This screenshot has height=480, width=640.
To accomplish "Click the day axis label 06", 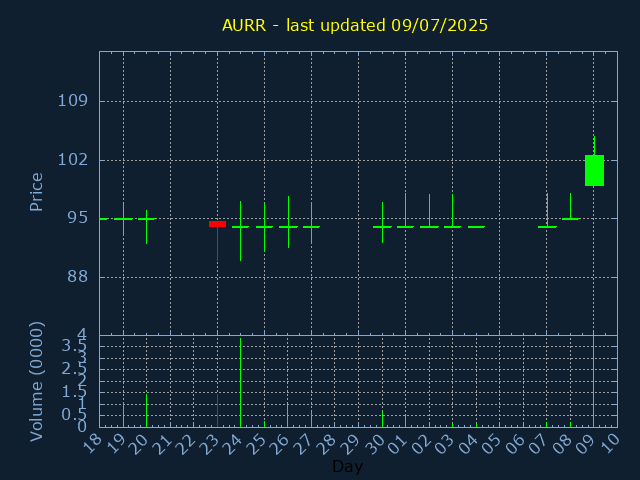I will 515,443.
